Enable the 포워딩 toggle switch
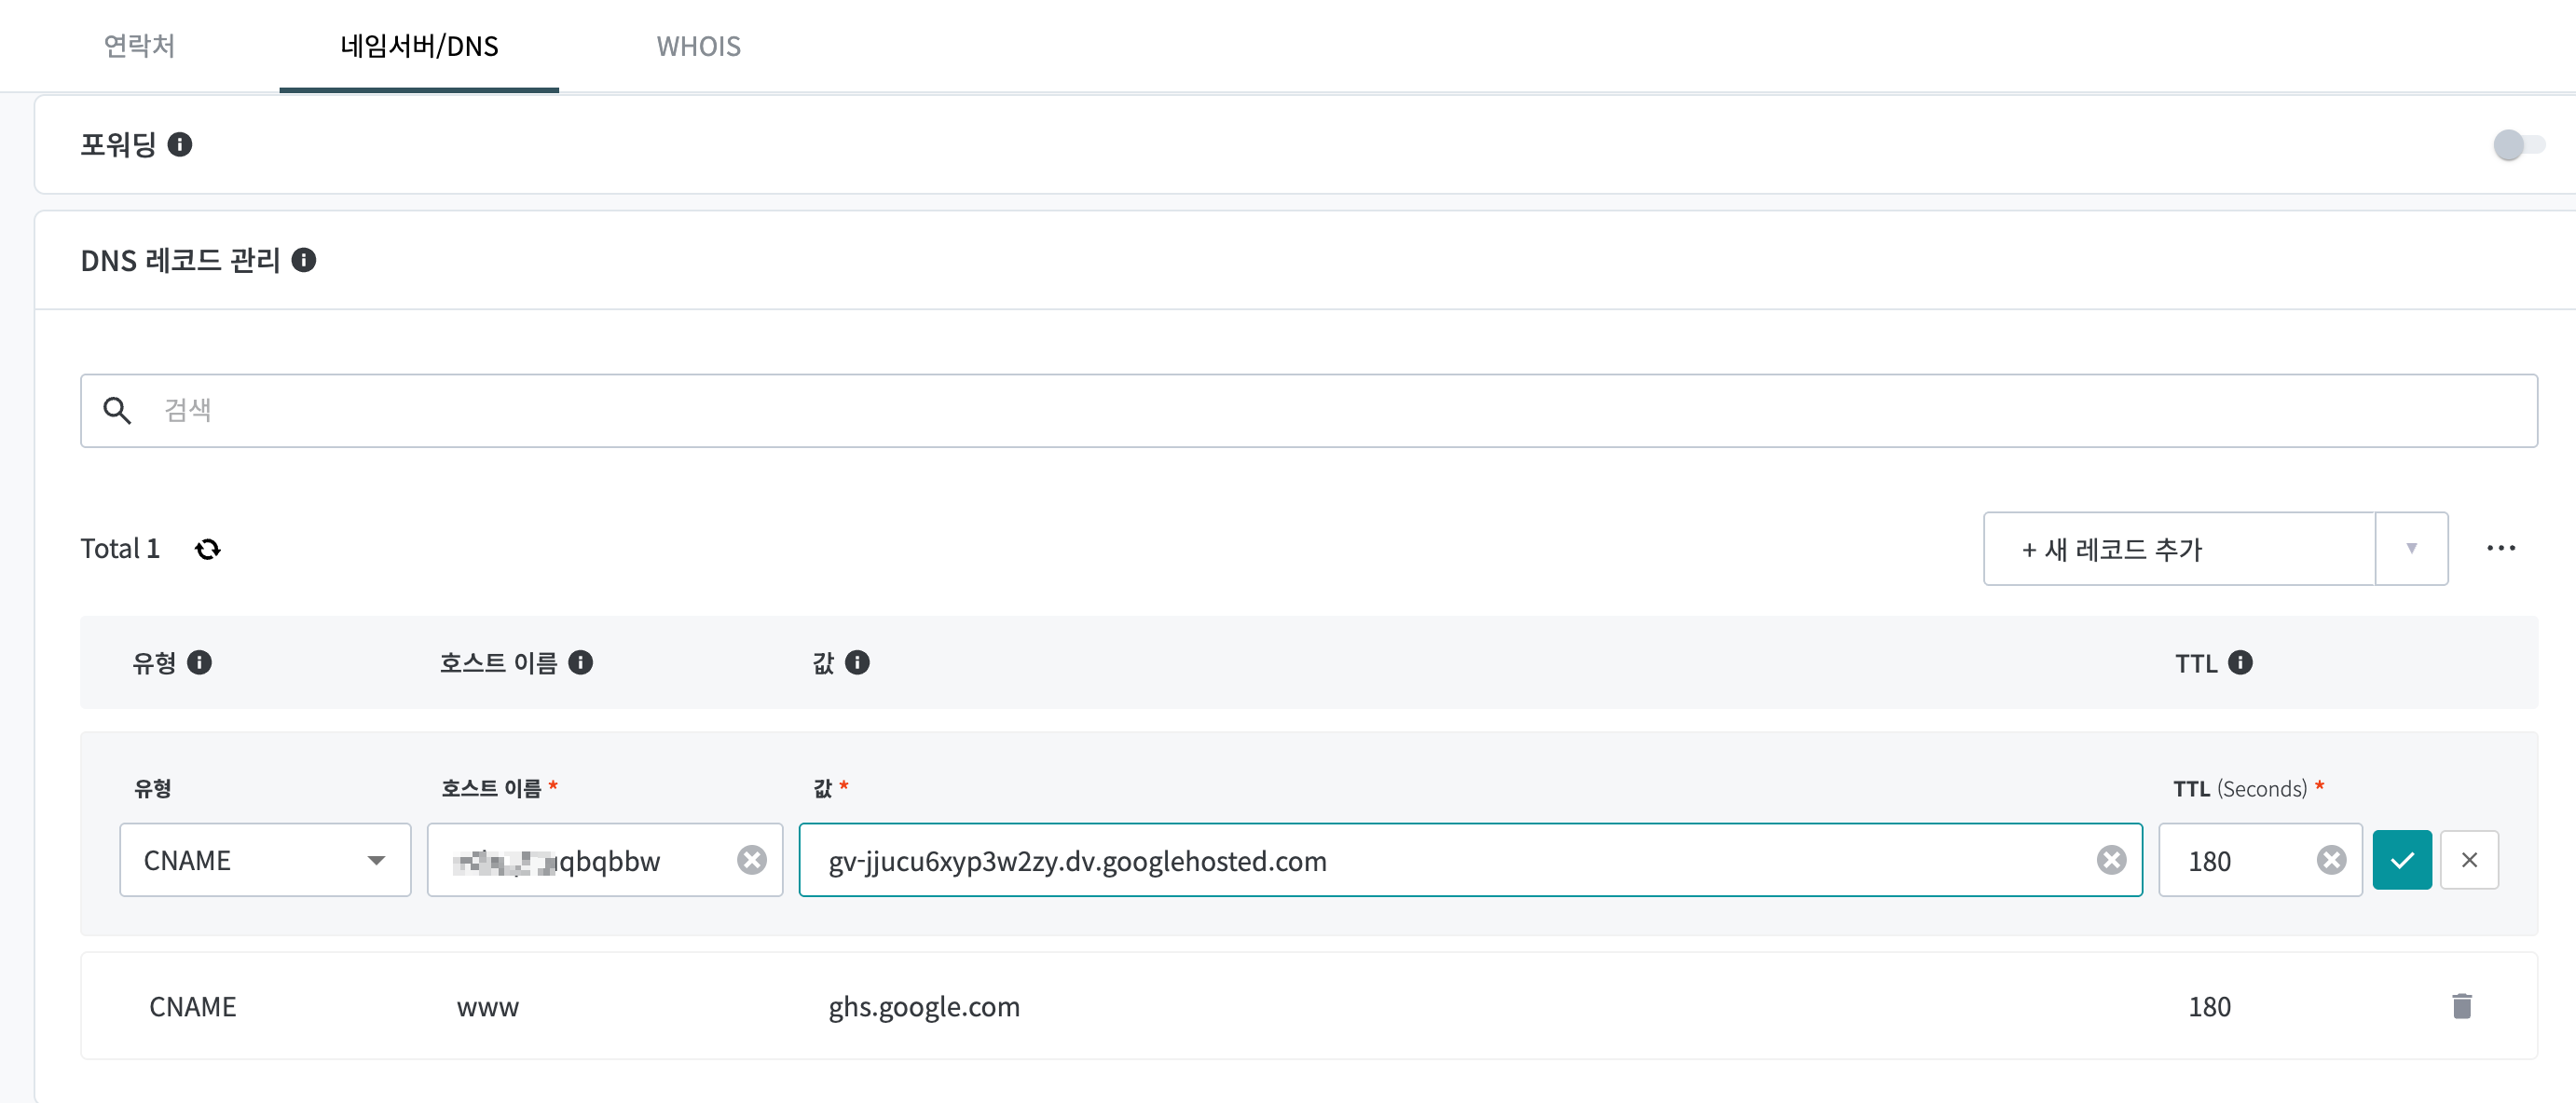 click(2518, 145)
